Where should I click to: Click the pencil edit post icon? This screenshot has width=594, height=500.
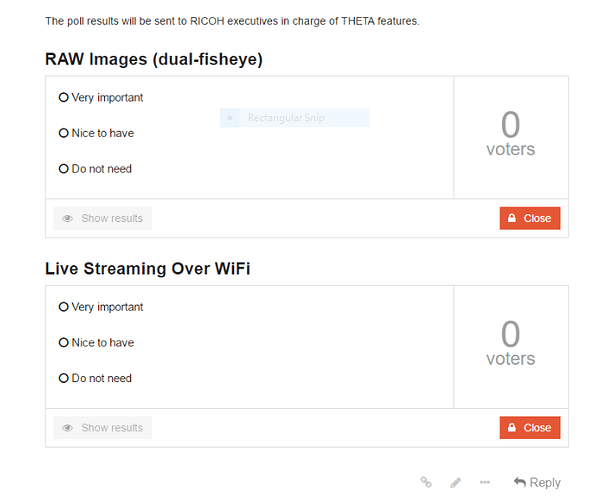(x=456, y=482)
